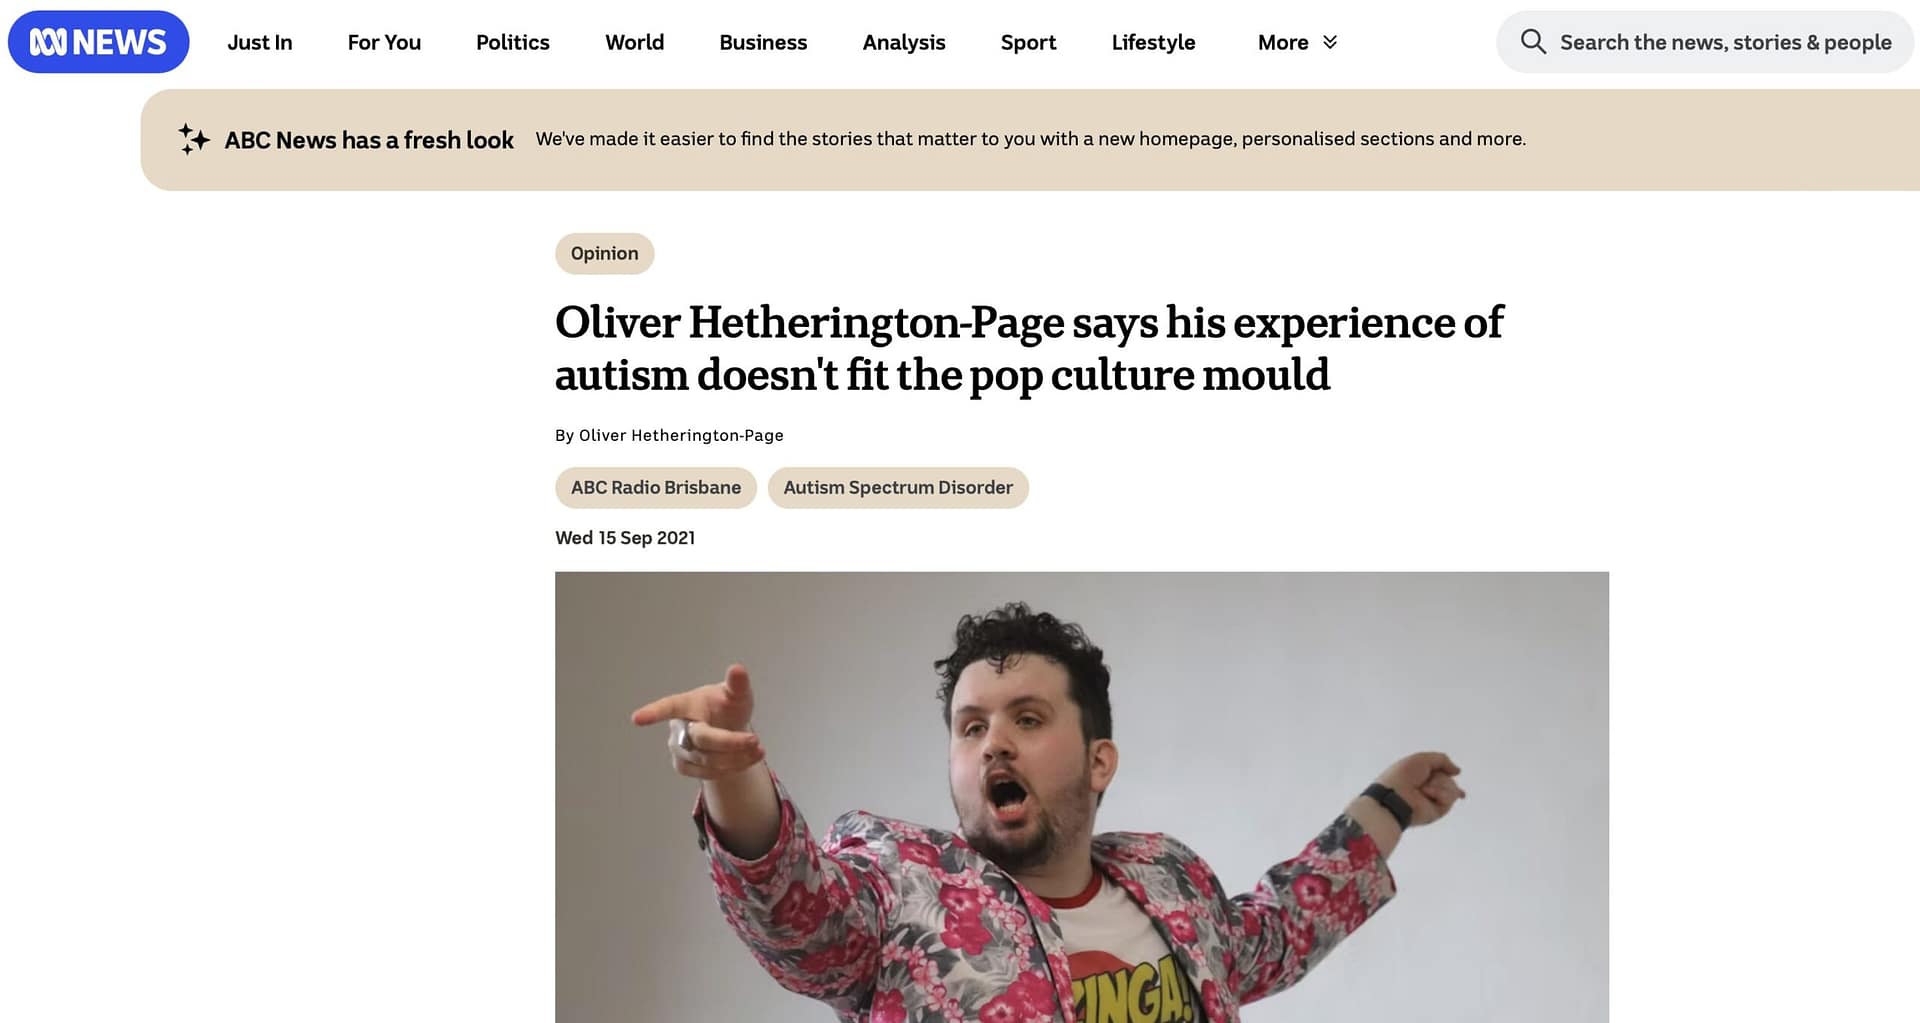Open the For You section
This screenshot has height=1023, width=1920.
[384, 42]
